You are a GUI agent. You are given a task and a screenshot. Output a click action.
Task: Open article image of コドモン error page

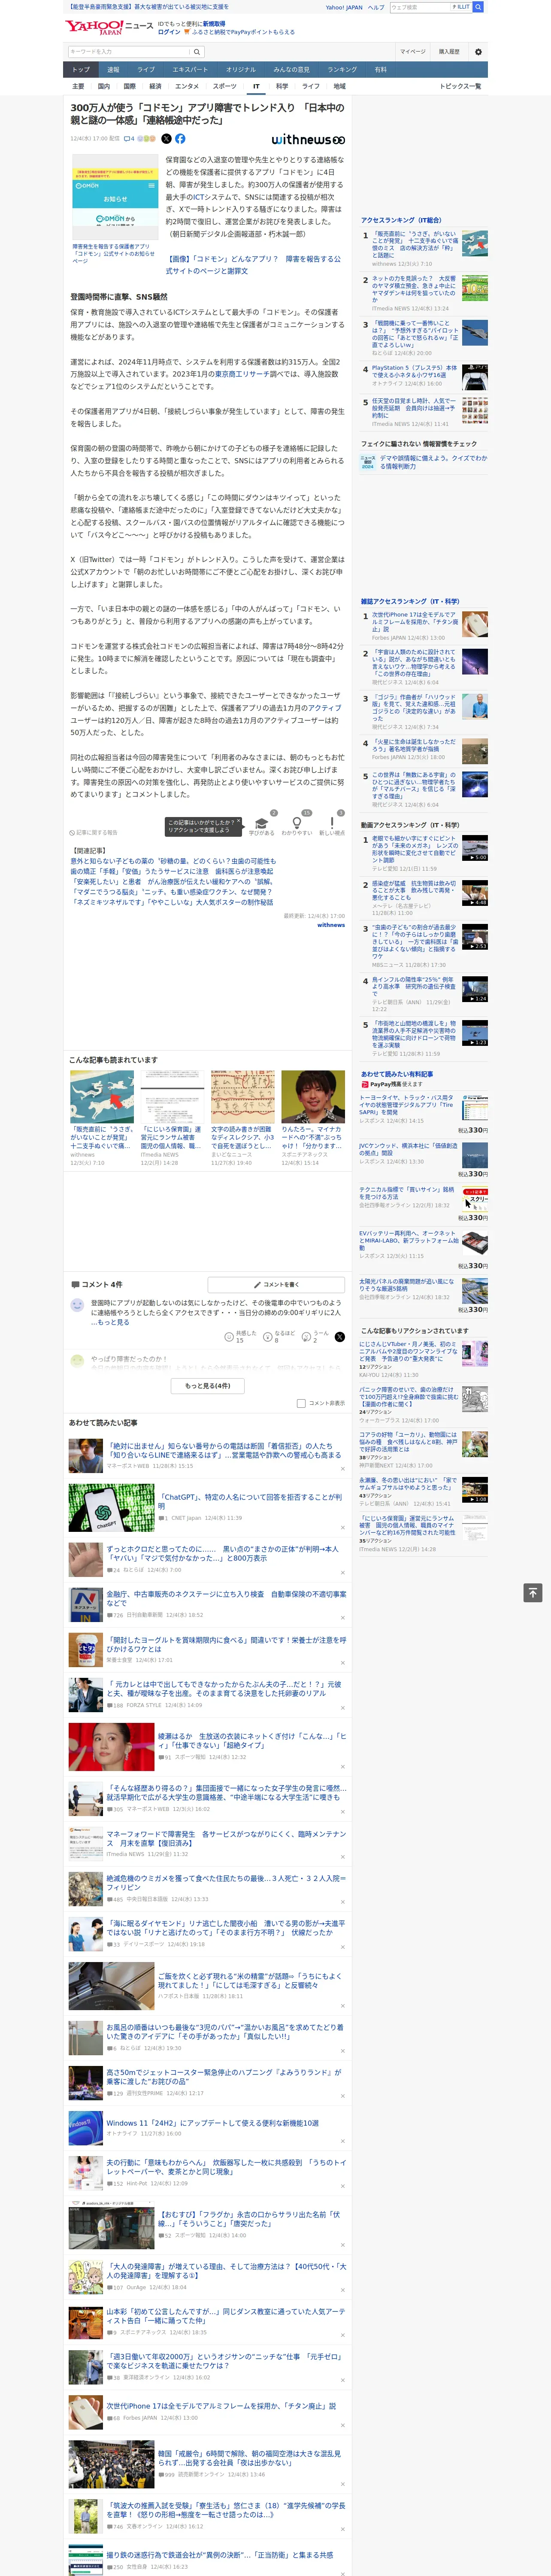pyautogui.click(x=115, y=198)
